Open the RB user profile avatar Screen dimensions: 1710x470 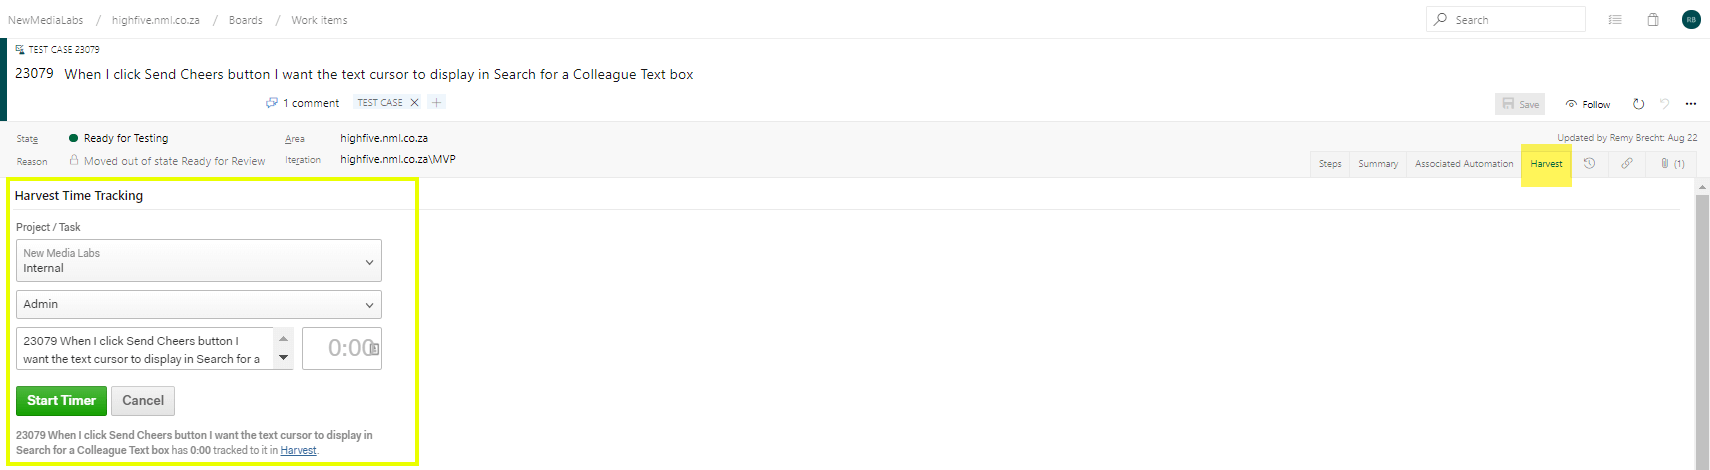[1691, 20]
